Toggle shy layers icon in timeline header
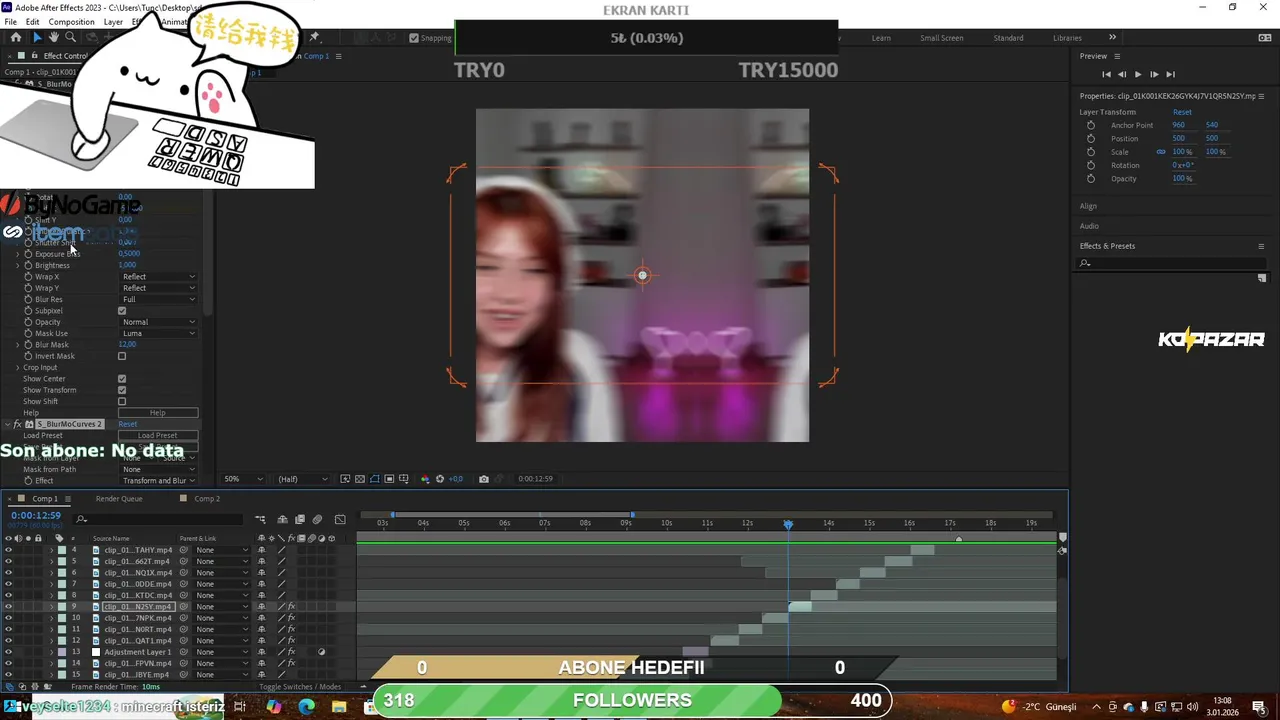Screen dimensions: 1280x720 tap(283, 519)
